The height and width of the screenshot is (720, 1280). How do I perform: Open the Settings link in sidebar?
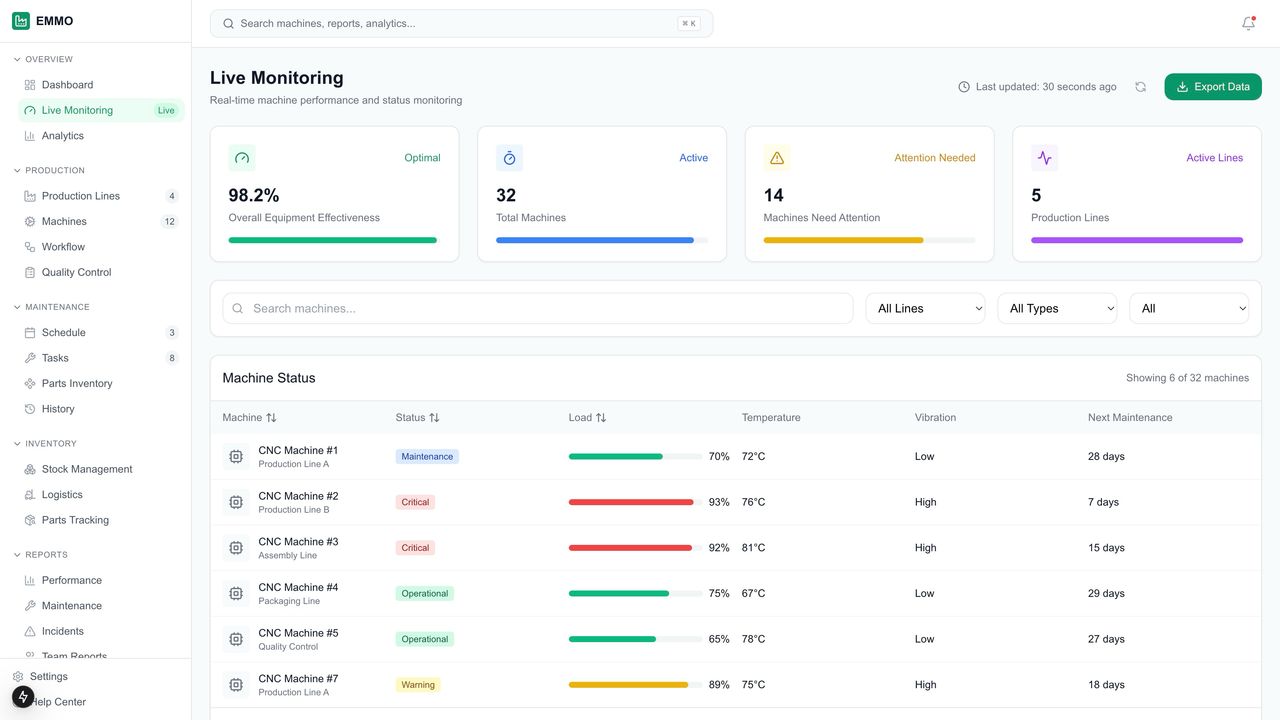(48, 676)
